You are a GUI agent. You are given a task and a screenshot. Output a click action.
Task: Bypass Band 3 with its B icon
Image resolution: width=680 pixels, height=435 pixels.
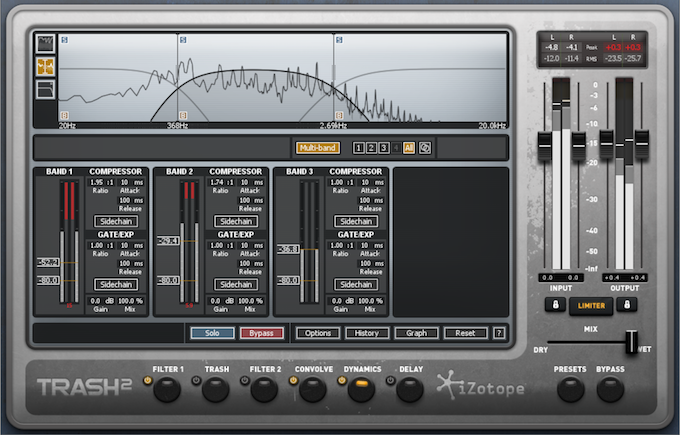click(x=339, y=115)
